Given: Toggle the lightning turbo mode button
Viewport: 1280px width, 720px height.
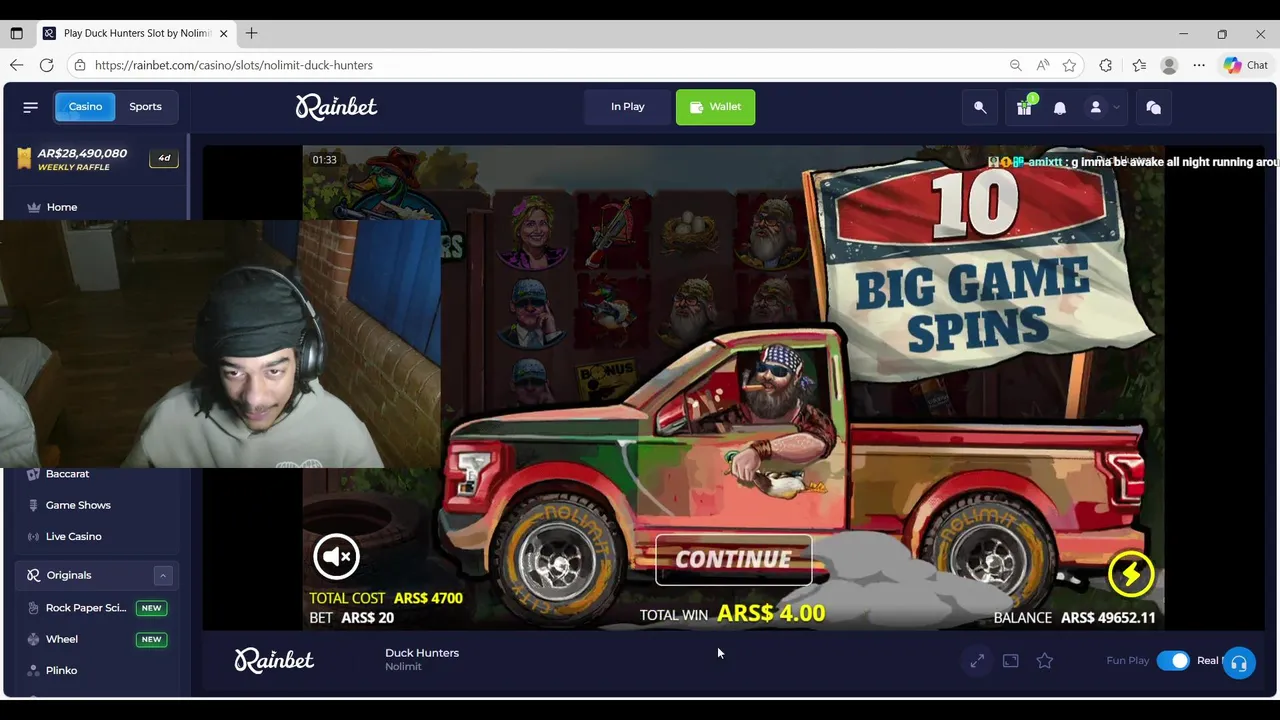Looking at the screenshot, I should click(1131, 573).
